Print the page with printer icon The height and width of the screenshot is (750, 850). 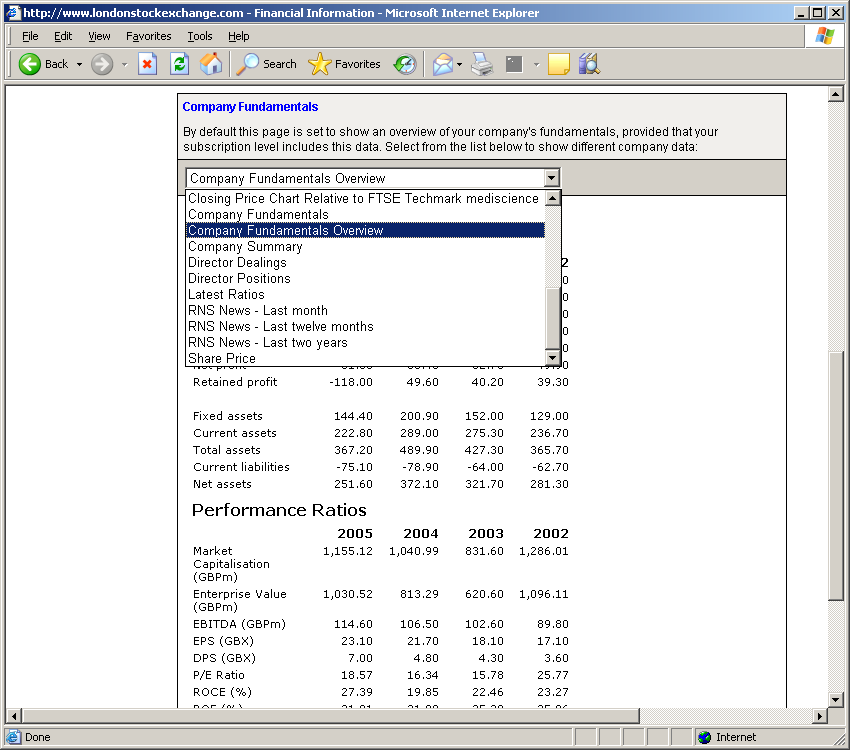pyautogui.click(x=482, y=64)
